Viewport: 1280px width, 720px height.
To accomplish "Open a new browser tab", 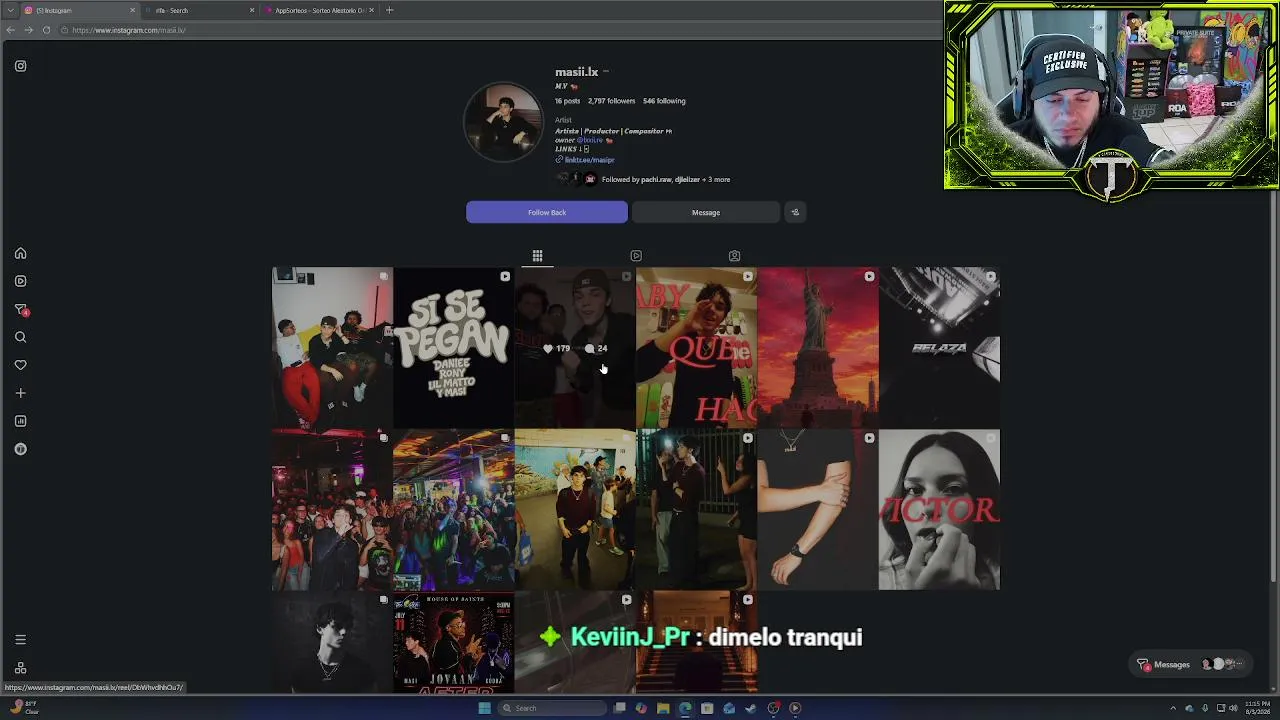I will 389,10.
